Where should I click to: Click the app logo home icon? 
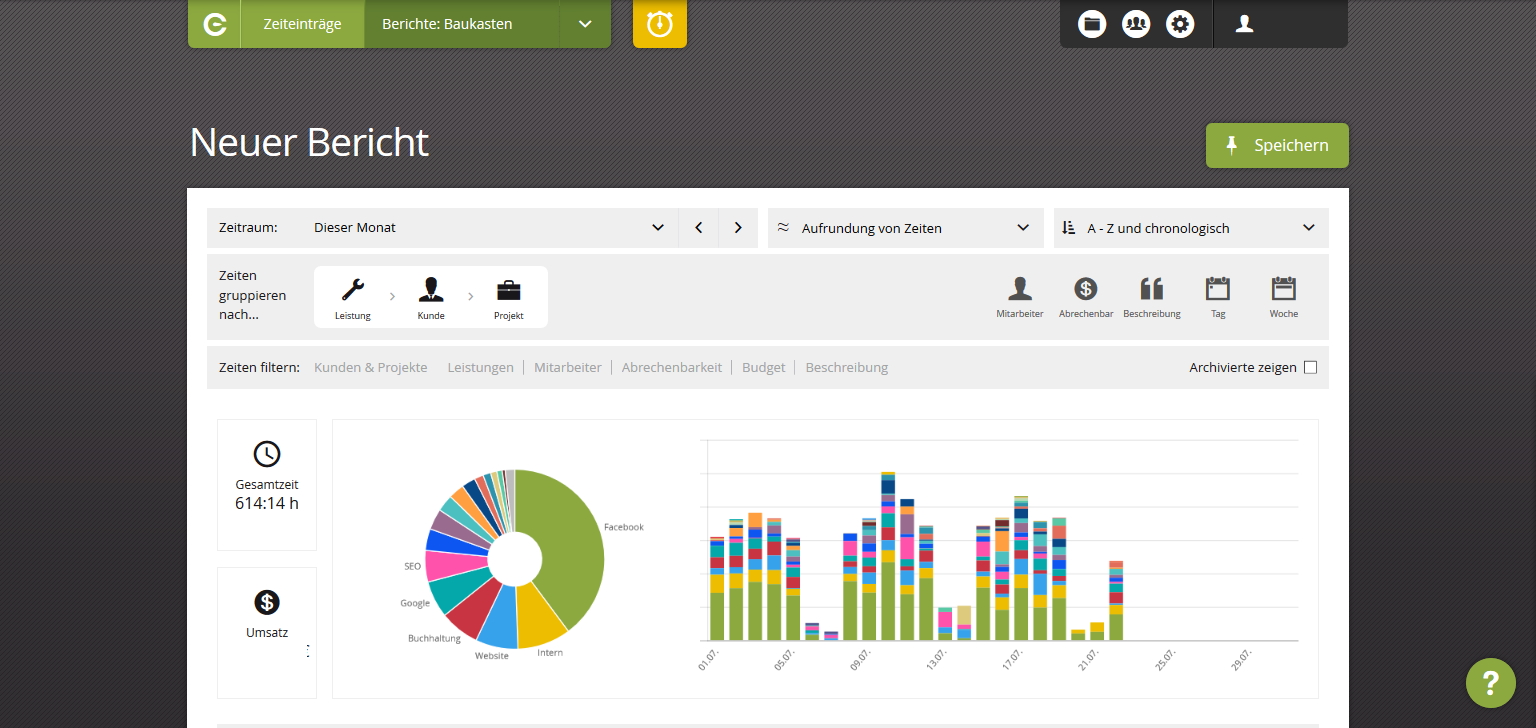(214, 24)
